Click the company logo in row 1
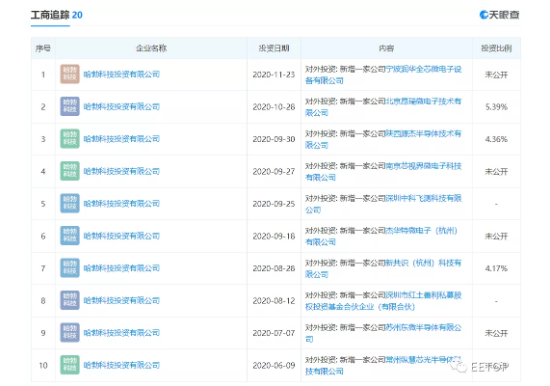The height and width of the screenshot is (386, 550). pyautogui.click(x=70, y=74)
